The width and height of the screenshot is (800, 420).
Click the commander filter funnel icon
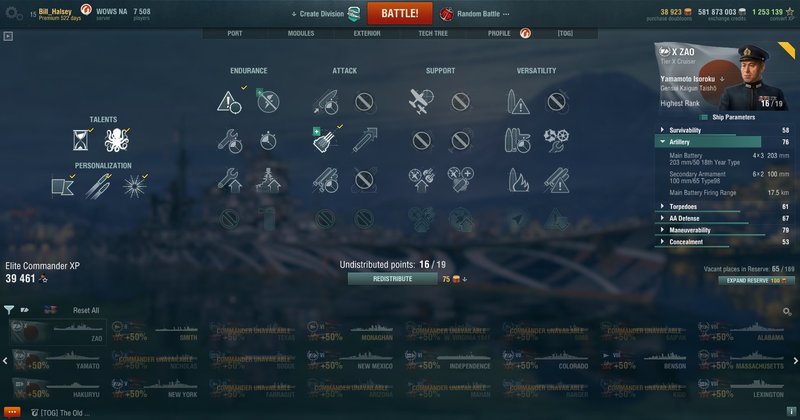click(9, 310)
